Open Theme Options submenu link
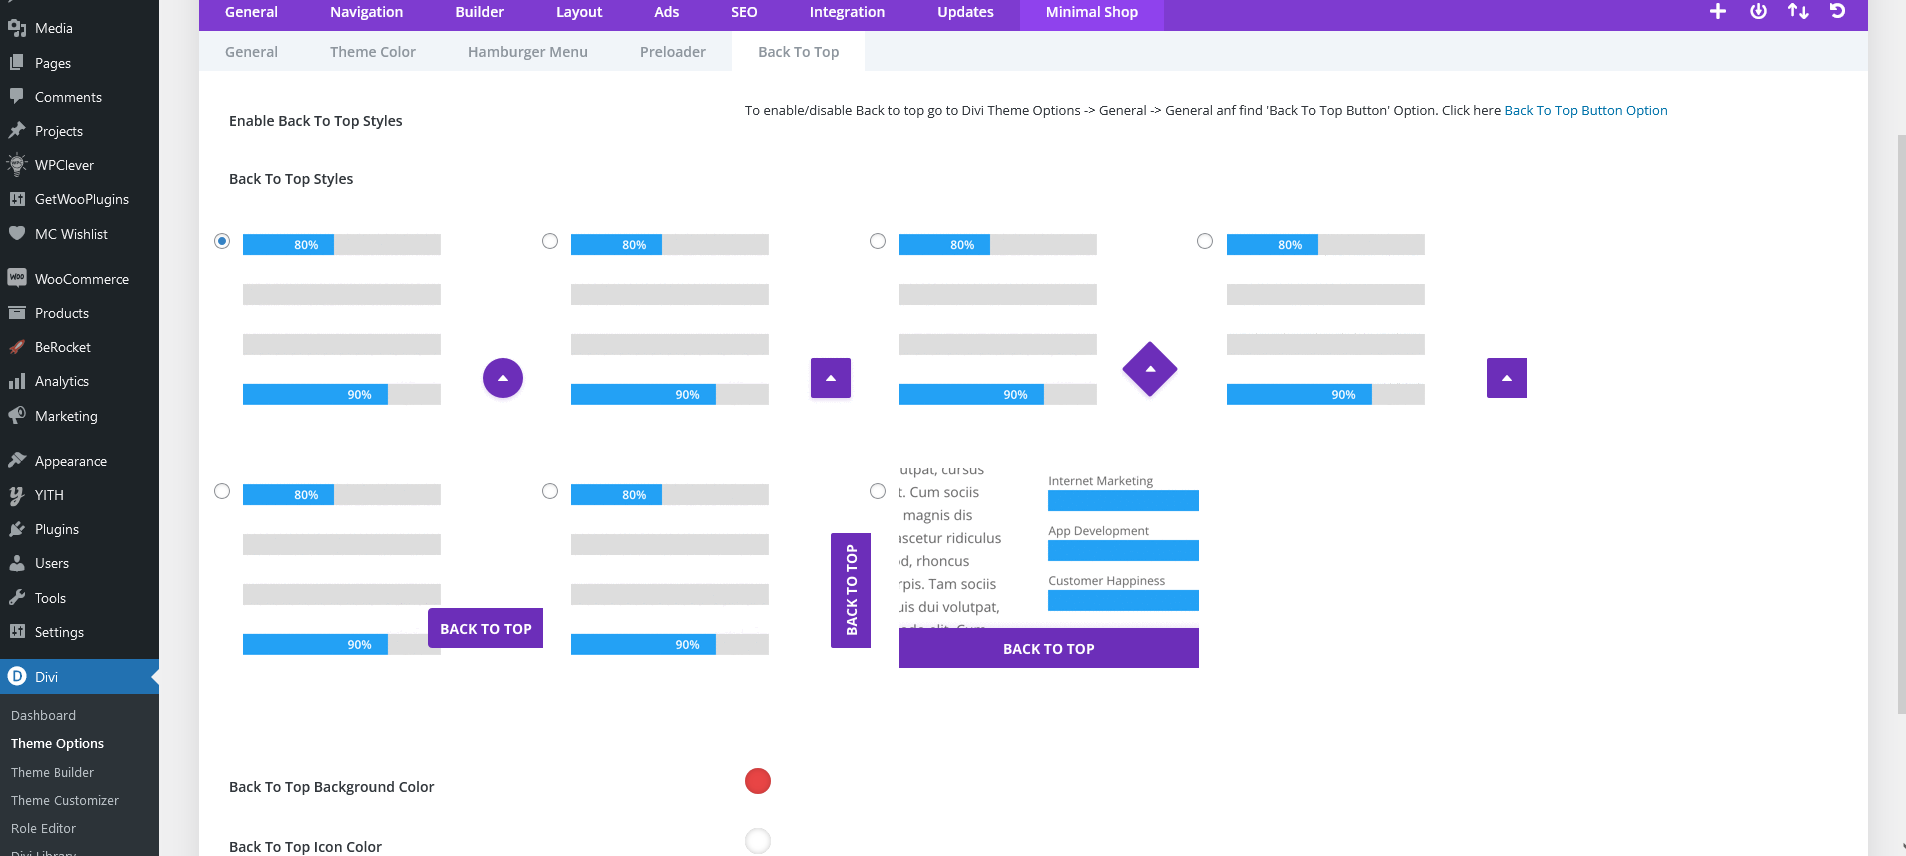Image resolution: width=1906 pixels, height=856 pixels. pos(58,743)
